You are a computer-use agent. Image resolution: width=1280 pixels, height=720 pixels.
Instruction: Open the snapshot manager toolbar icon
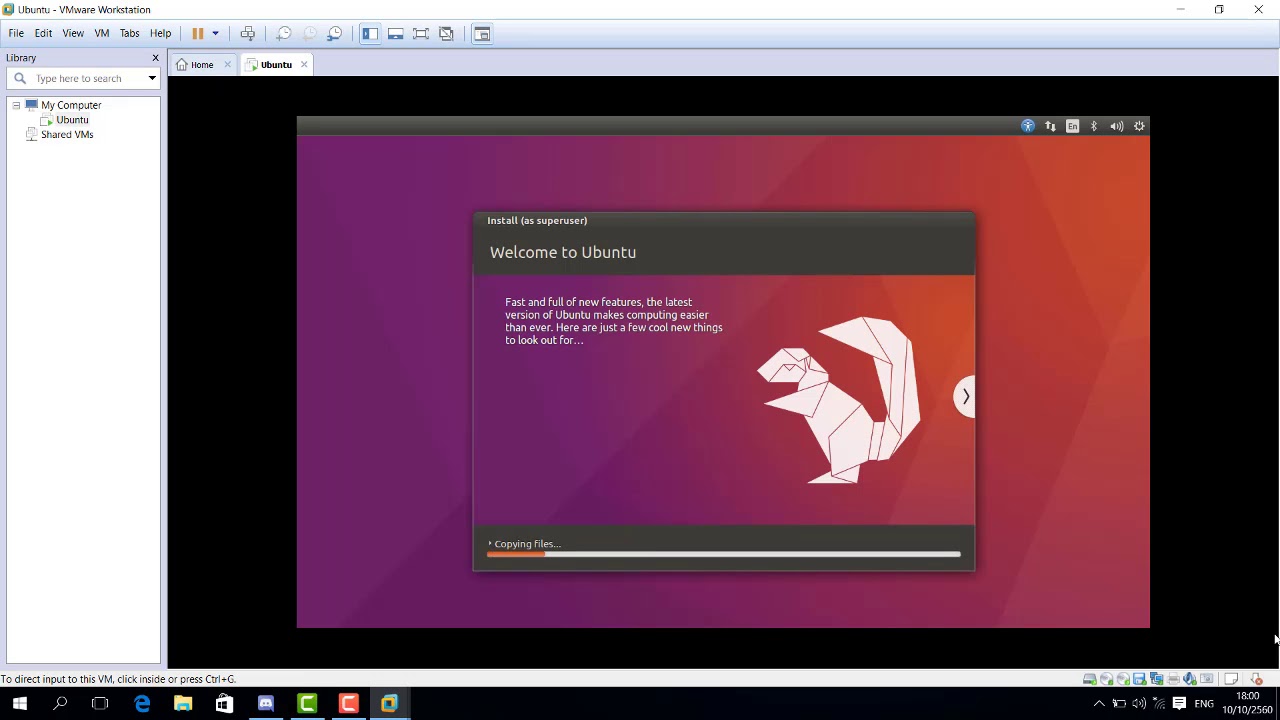coord(335,33)
